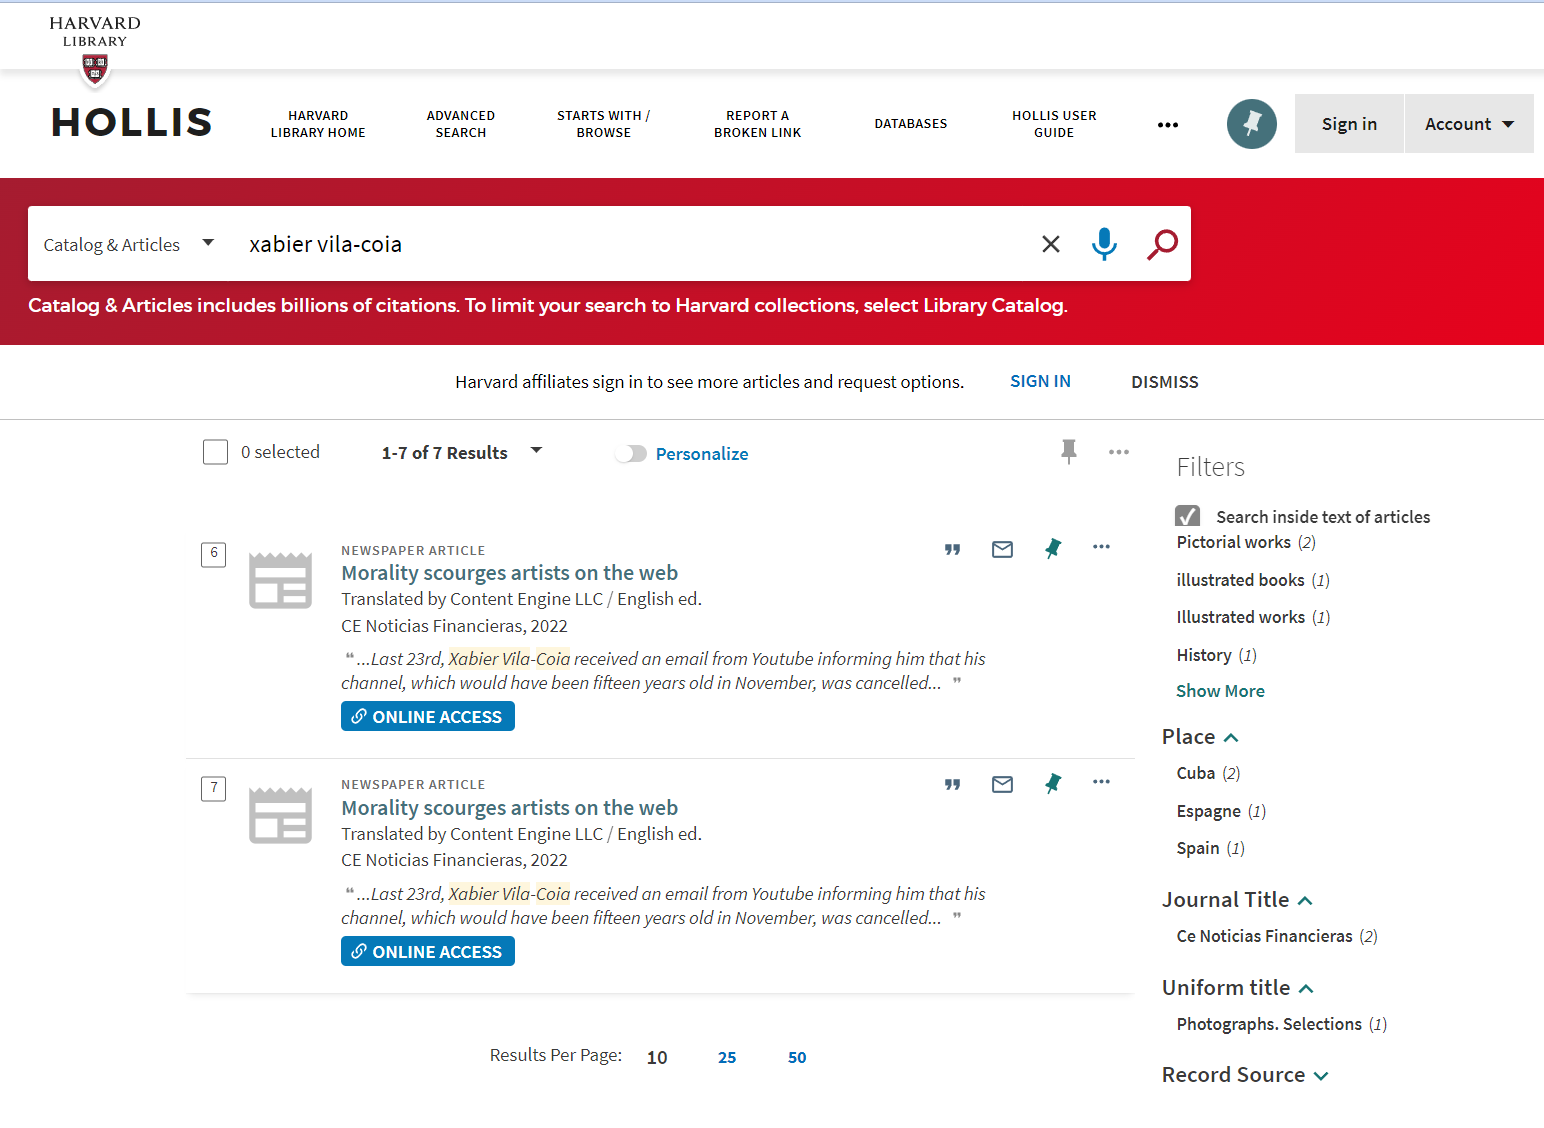Click newspaper article thumbnail for result 7
Screen dimensions: 1544x1128
pos(280,815)
